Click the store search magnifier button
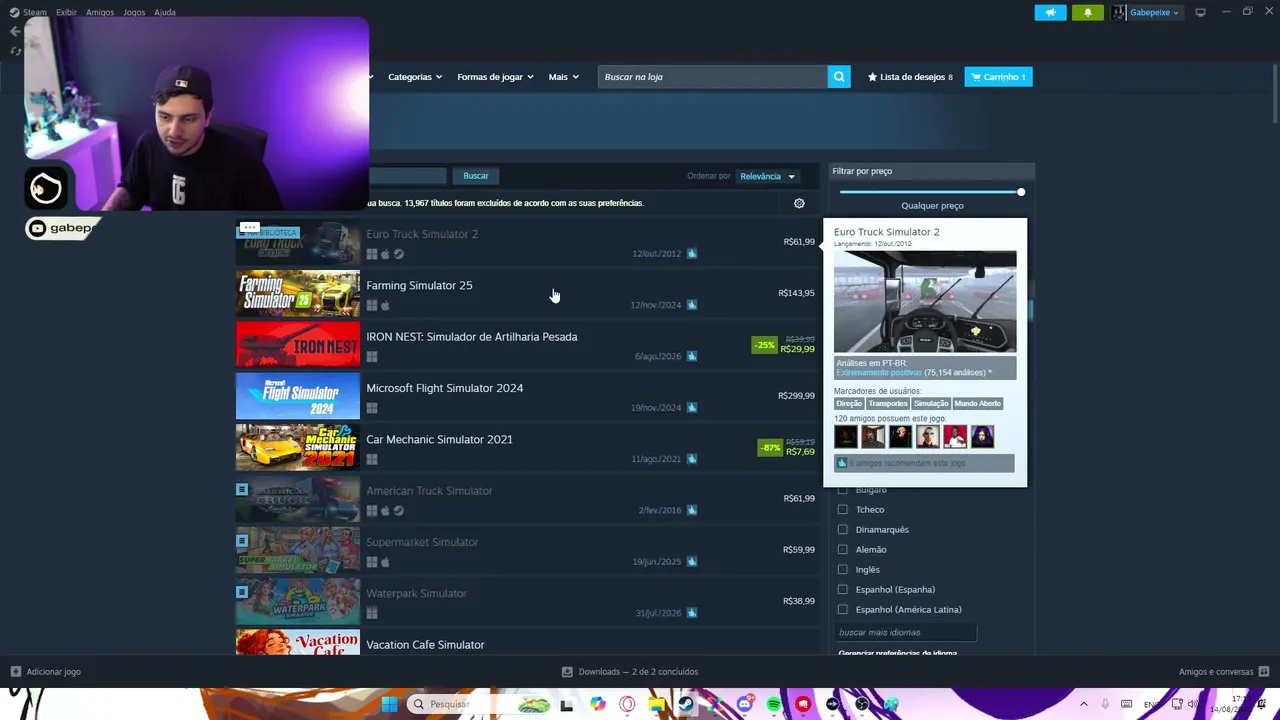 pyautogui.click(x=839, y=77)
